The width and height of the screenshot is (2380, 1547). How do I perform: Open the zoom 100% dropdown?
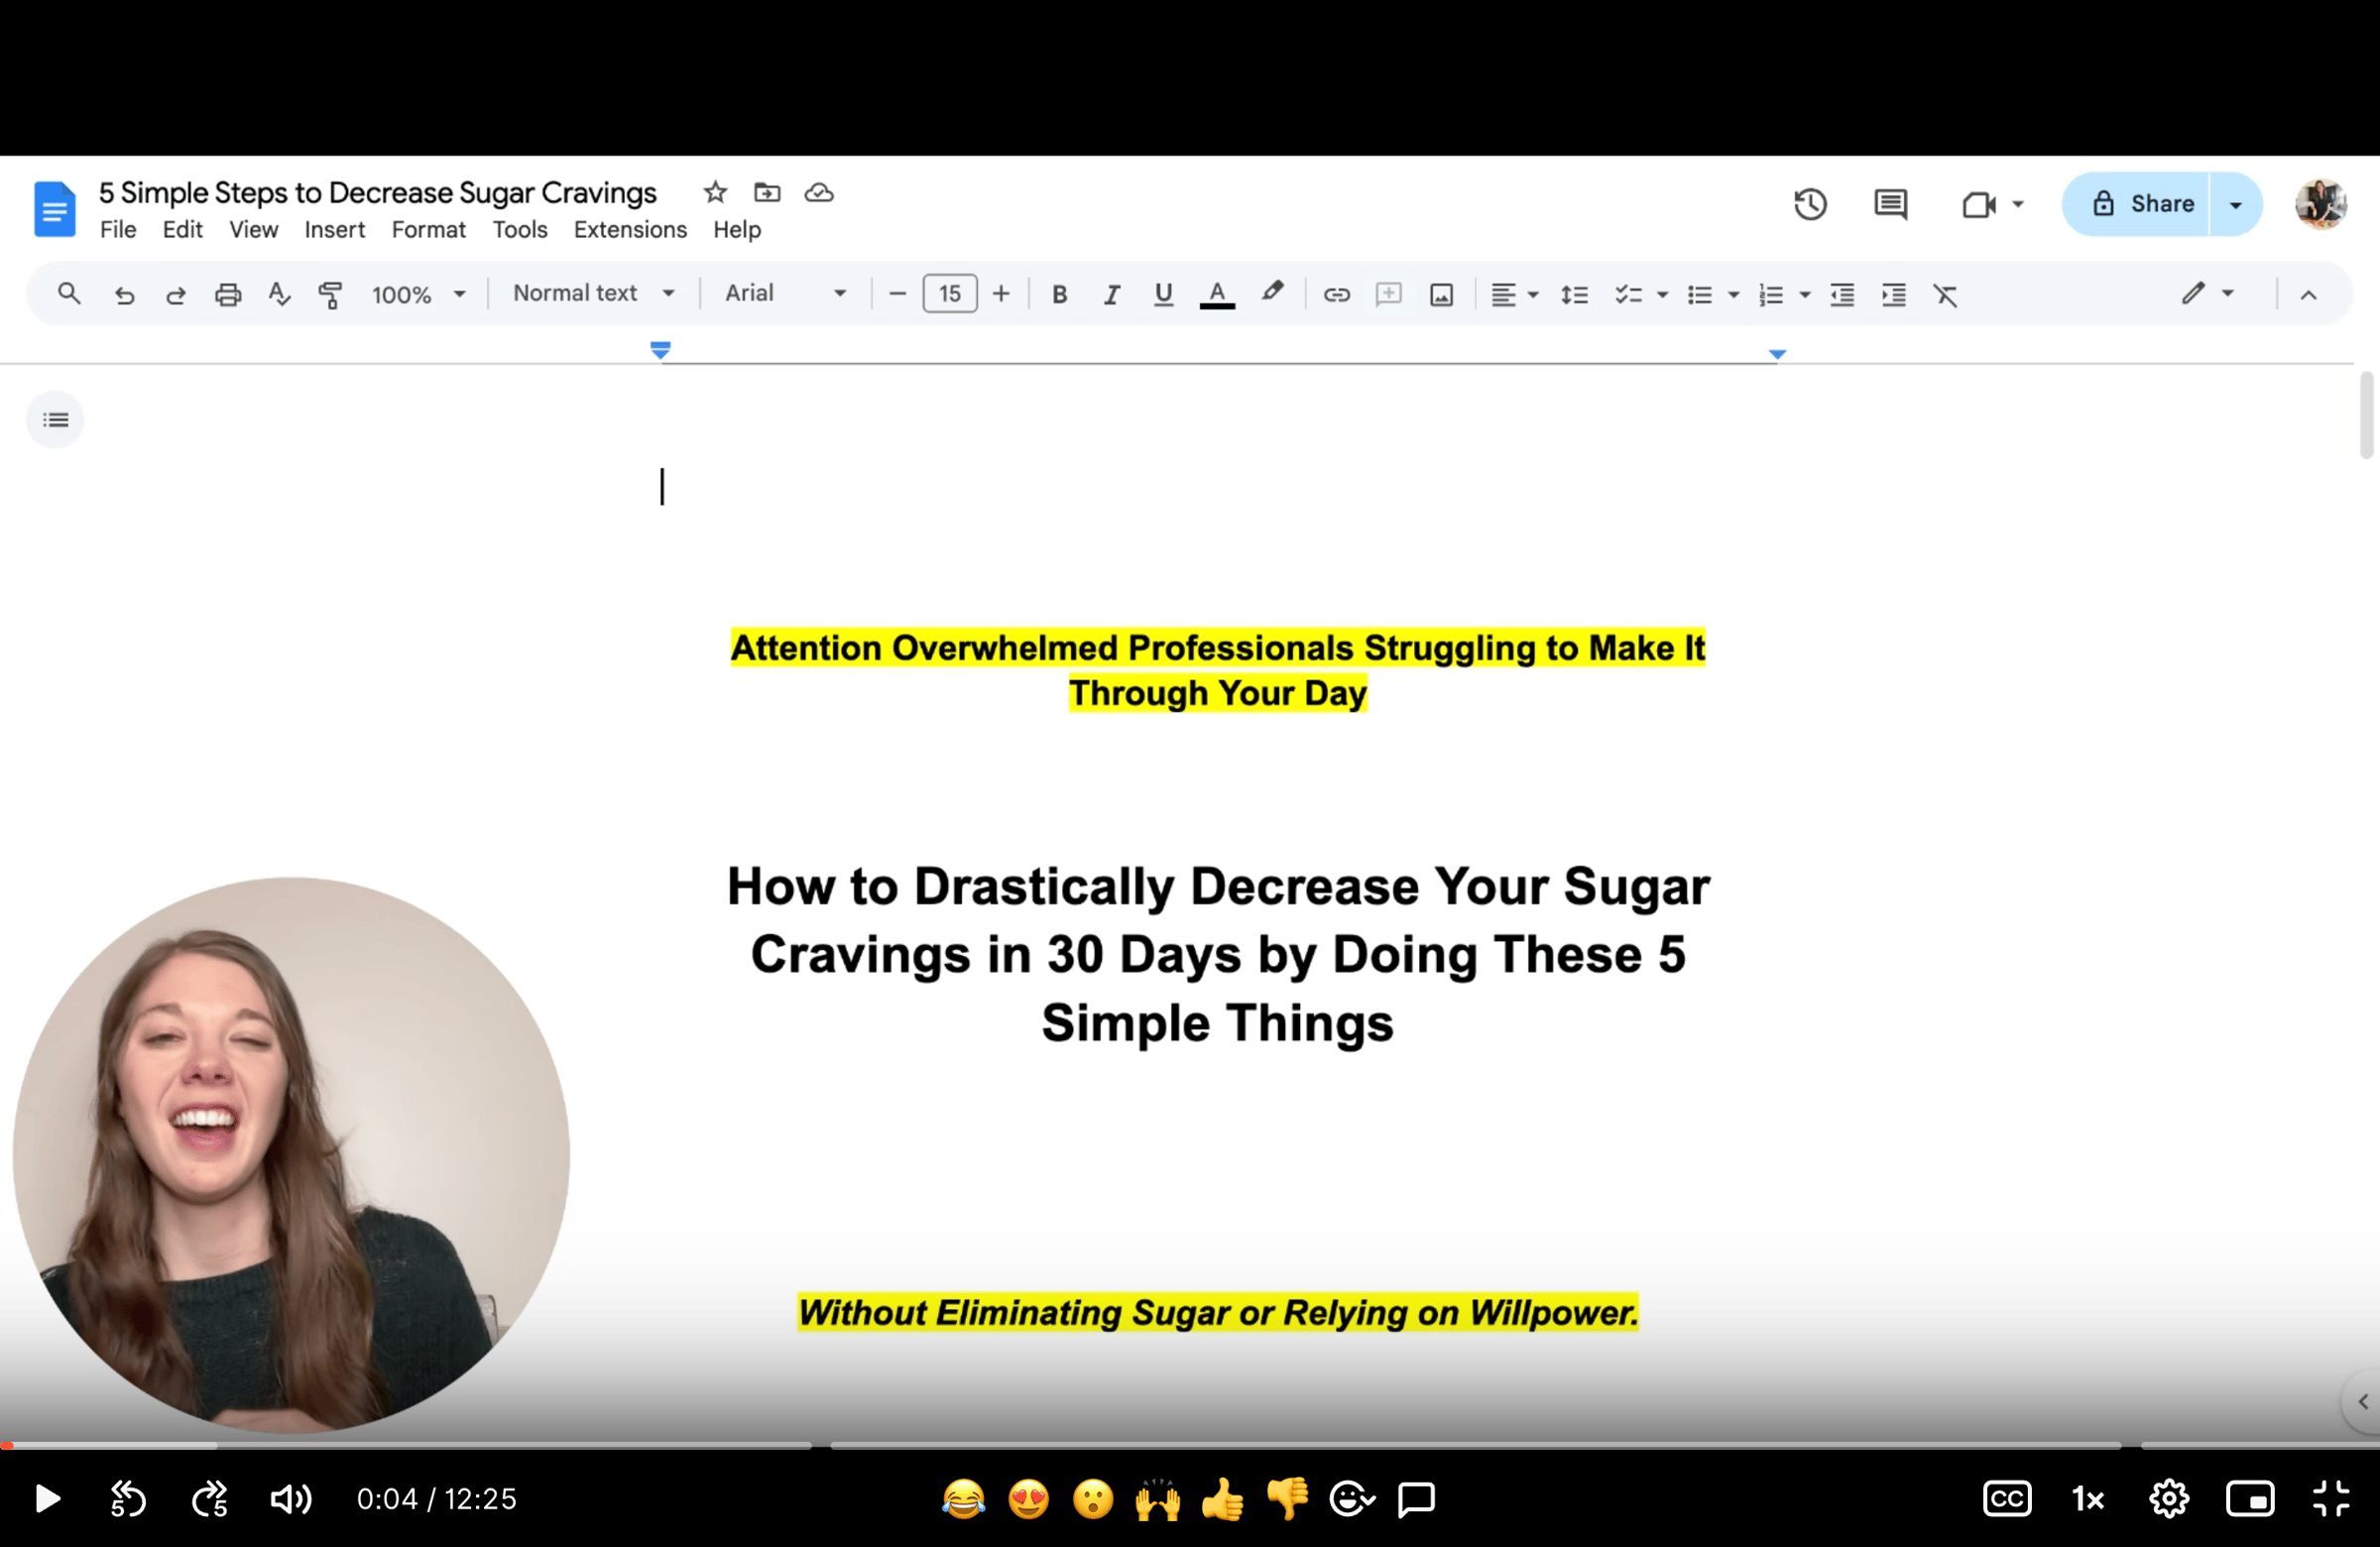pos(418,295)
